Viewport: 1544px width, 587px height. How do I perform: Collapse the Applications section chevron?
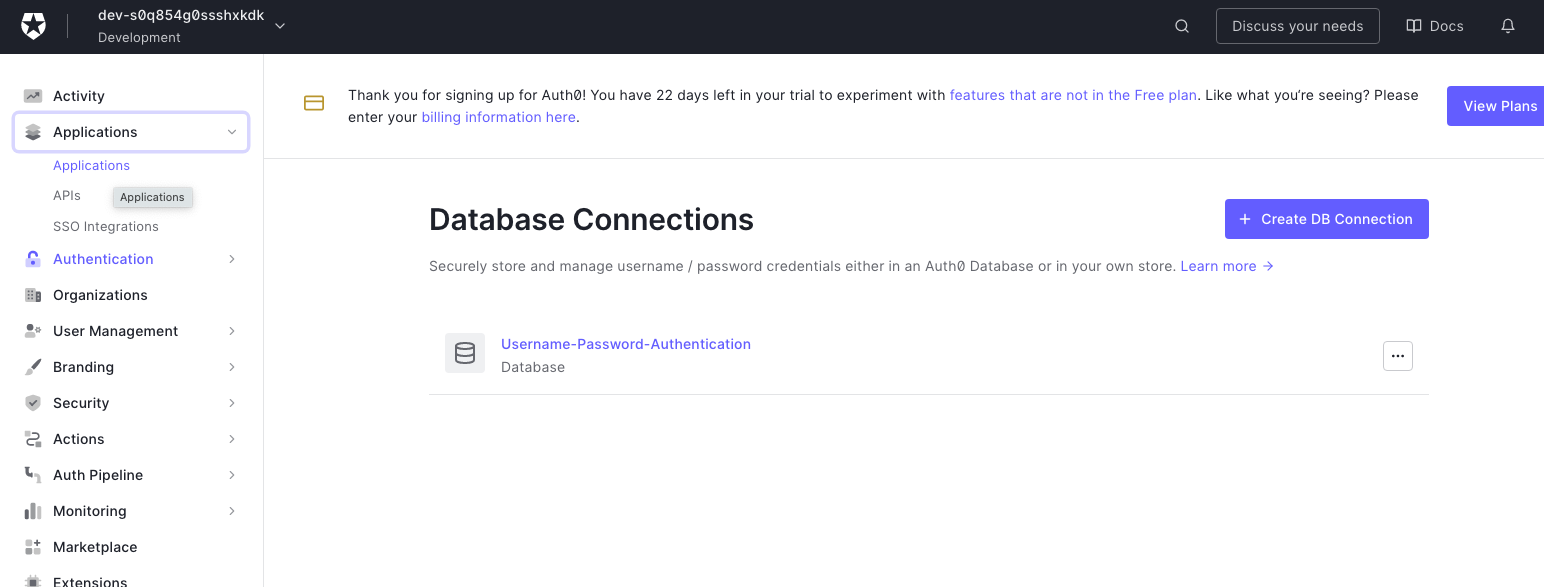pyautogui.click(x=231, y=131)
